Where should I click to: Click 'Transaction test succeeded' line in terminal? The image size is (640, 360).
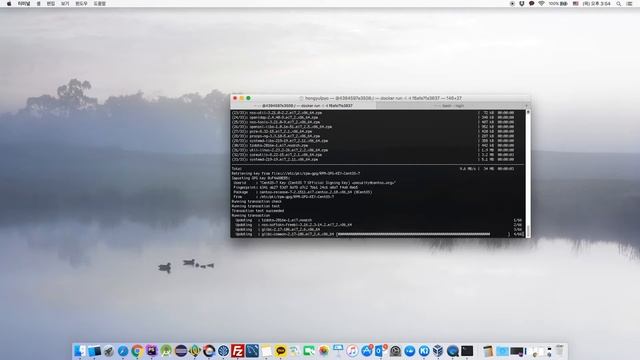[258, 211]
